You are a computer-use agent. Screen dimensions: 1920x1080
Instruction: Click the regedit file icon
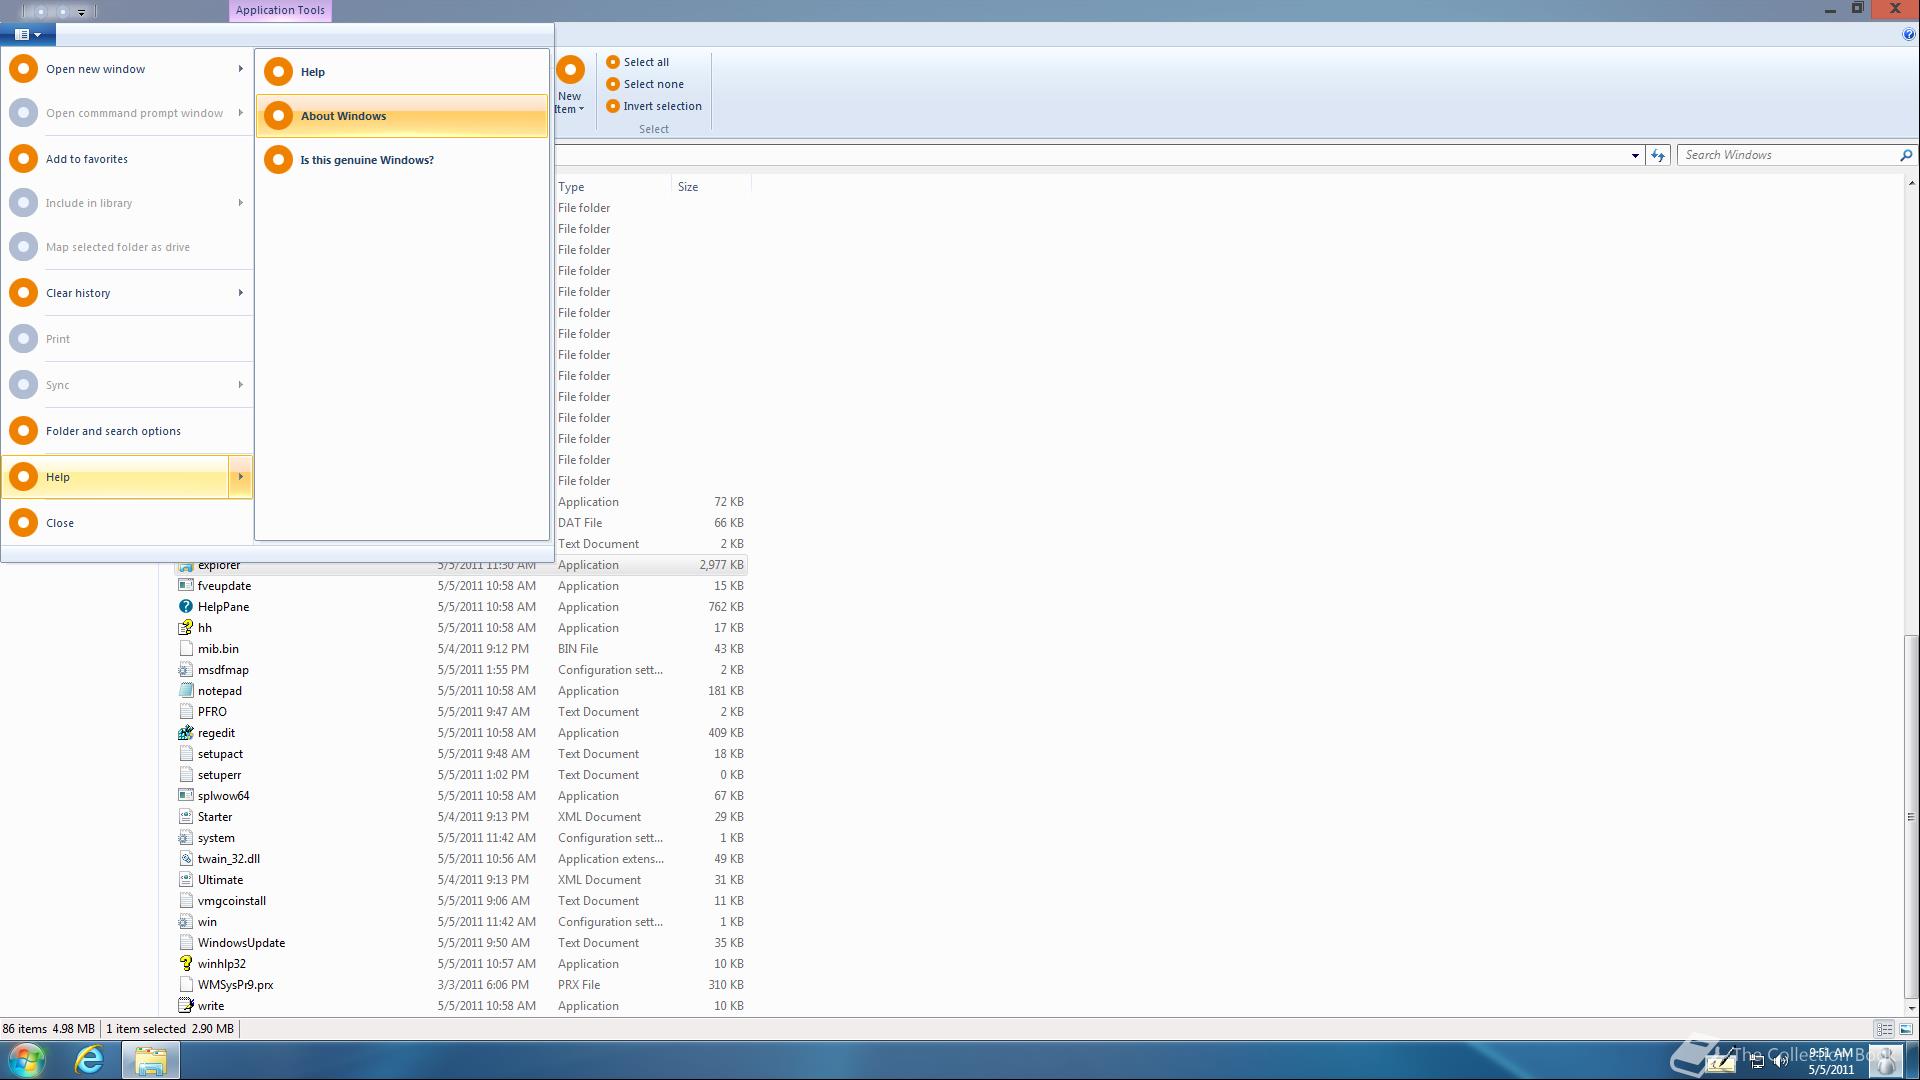coord(185,733)
